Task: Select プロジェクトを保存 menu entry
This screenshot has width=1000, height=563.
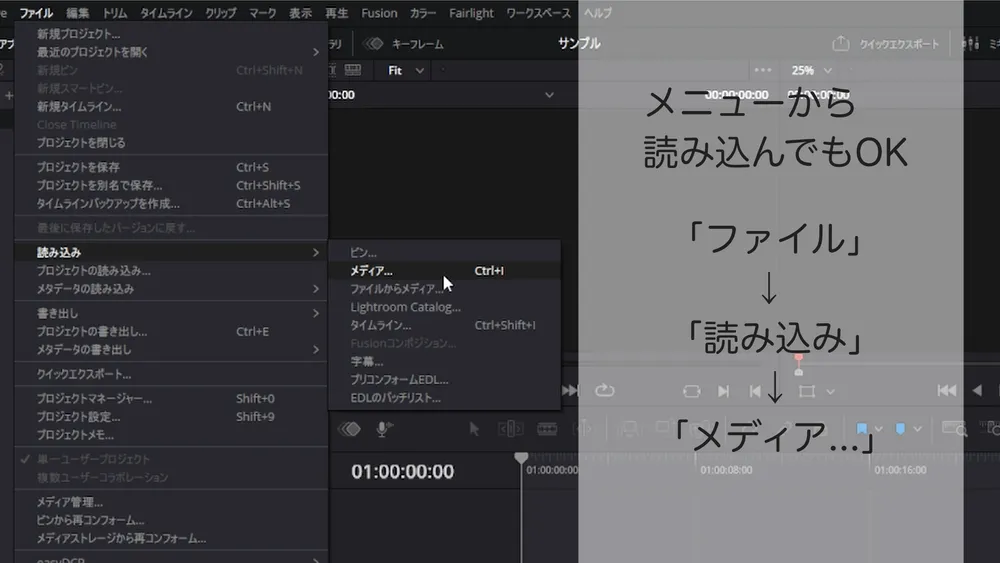Action: 172,167
